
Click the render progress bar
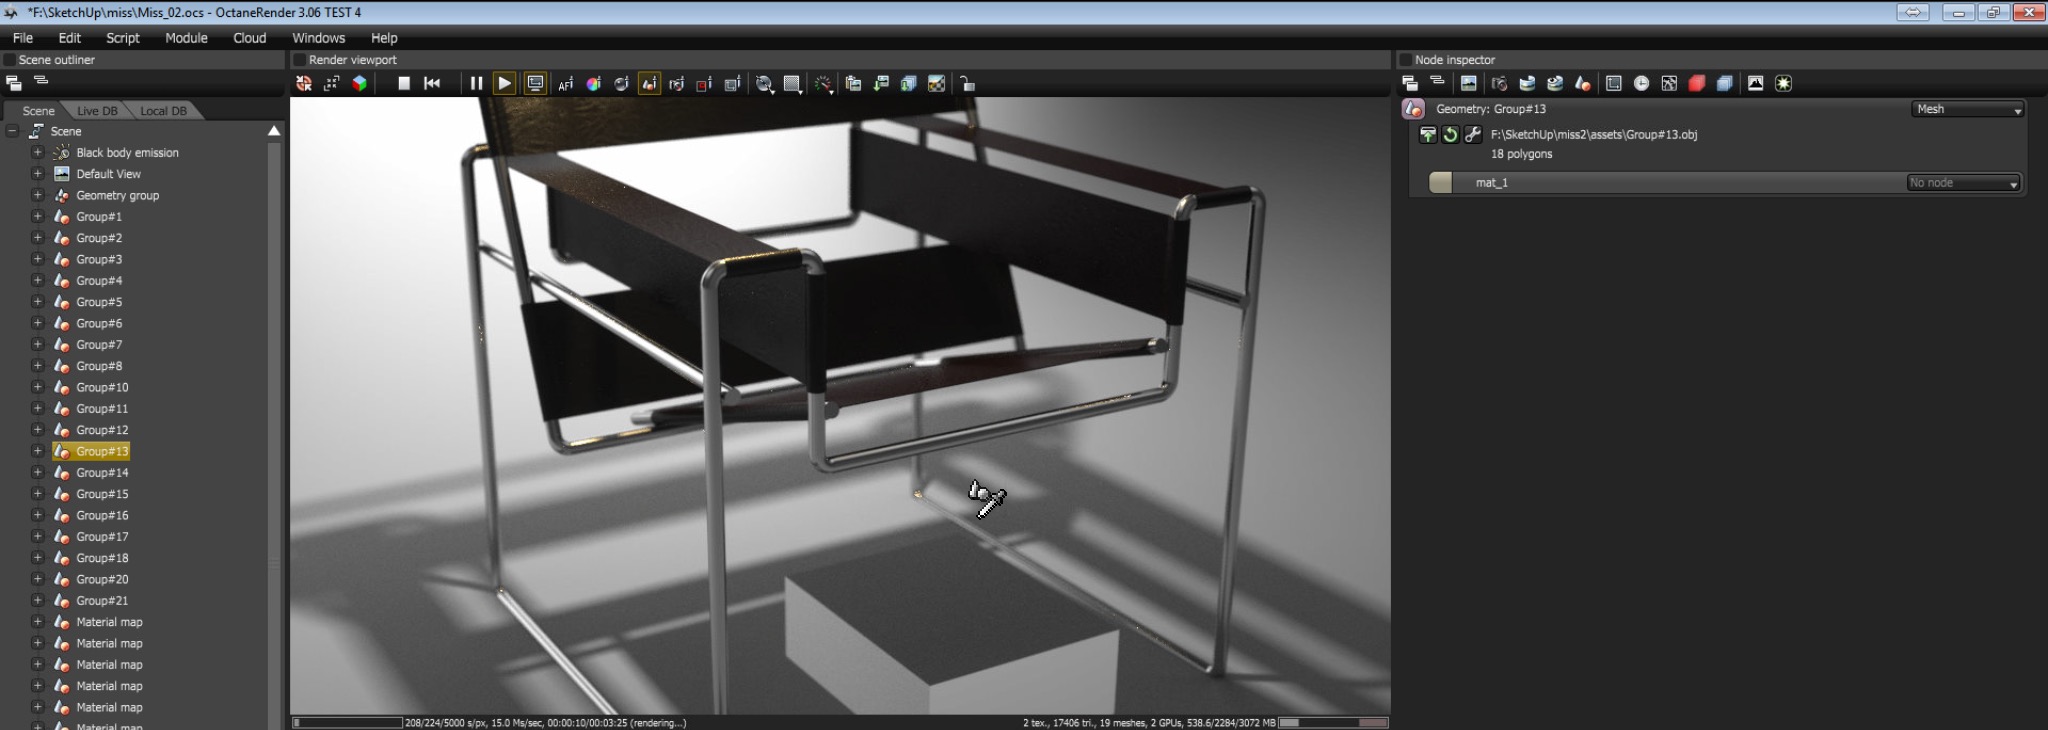tap(347, 722)
